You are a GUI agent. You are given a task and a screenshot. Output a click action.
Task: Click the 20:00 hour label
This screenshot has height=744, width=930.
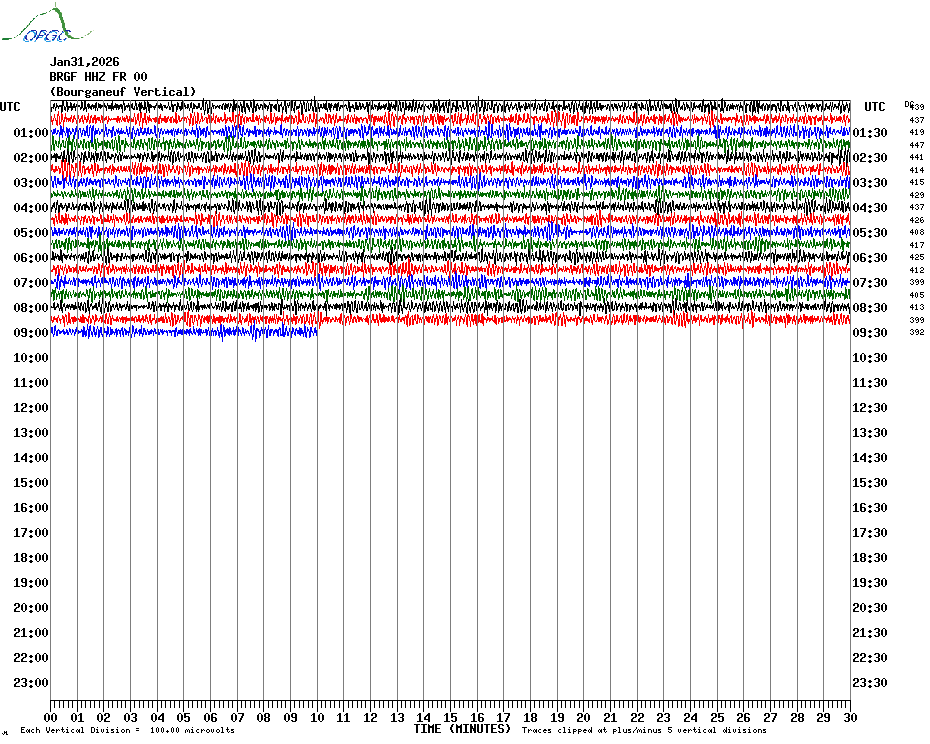pos(31,608)
